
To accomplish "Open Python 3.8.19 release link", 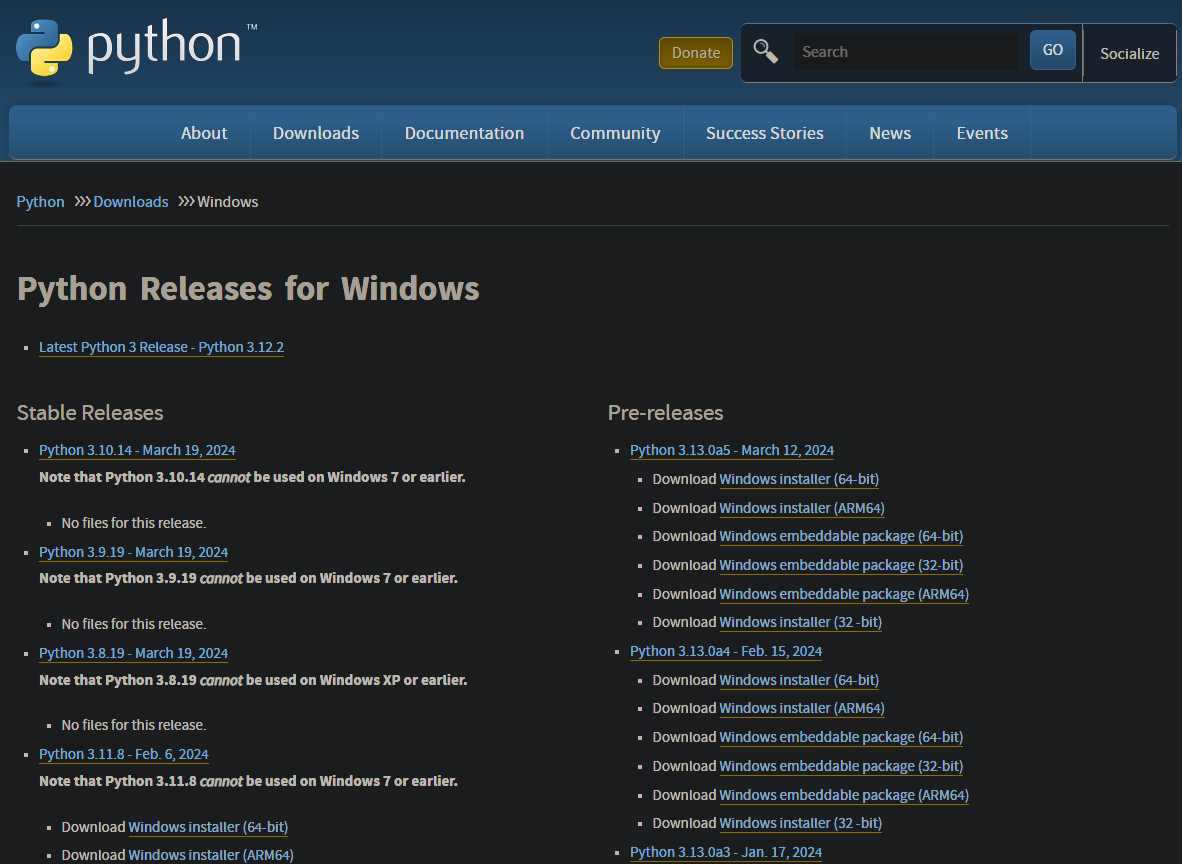I will tap(133, 653).
